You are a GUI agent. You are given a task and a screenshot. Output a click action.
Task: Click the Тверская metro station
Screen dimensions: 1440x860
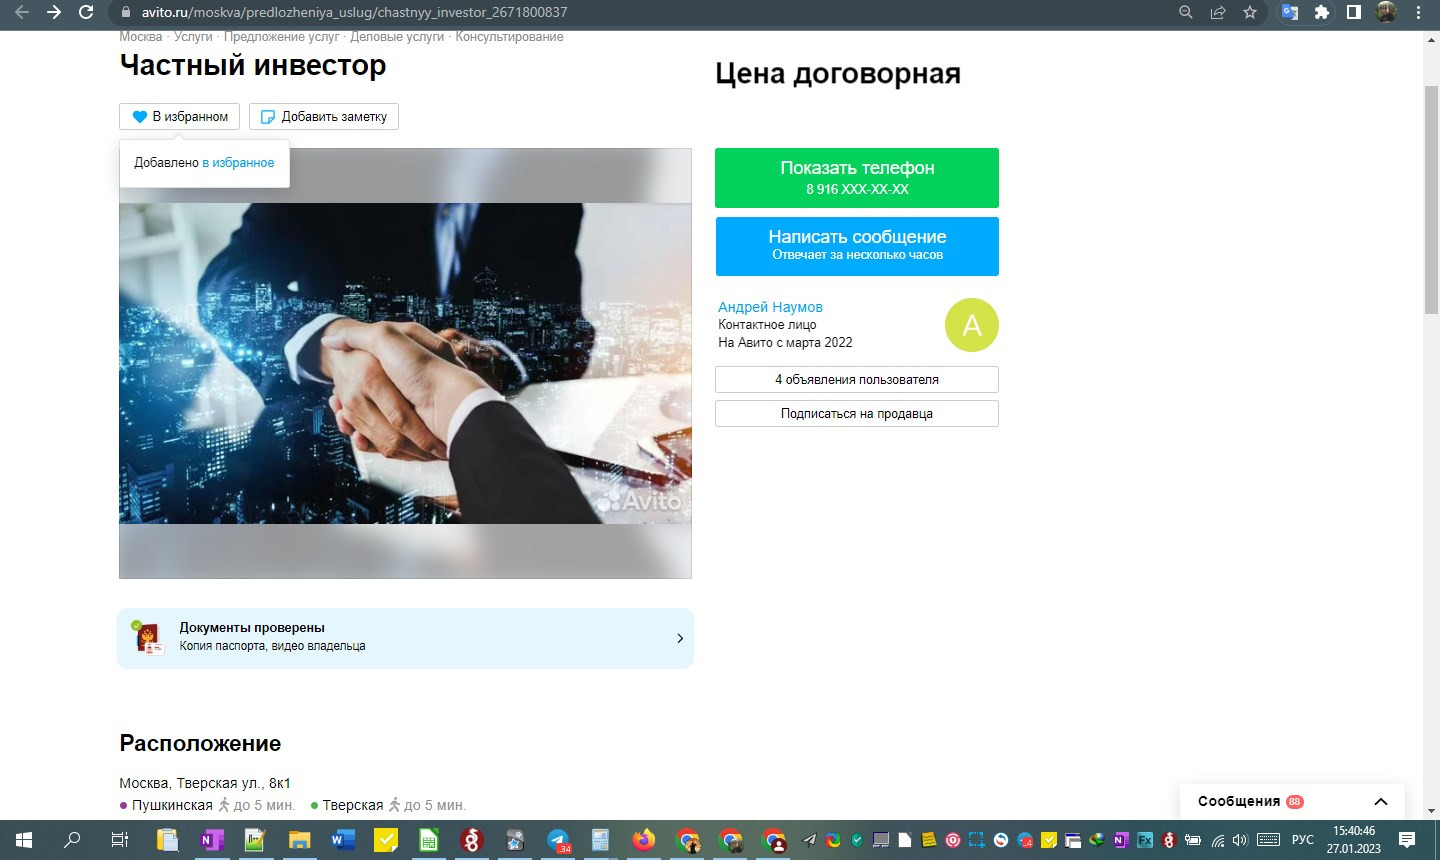[353, 805]
